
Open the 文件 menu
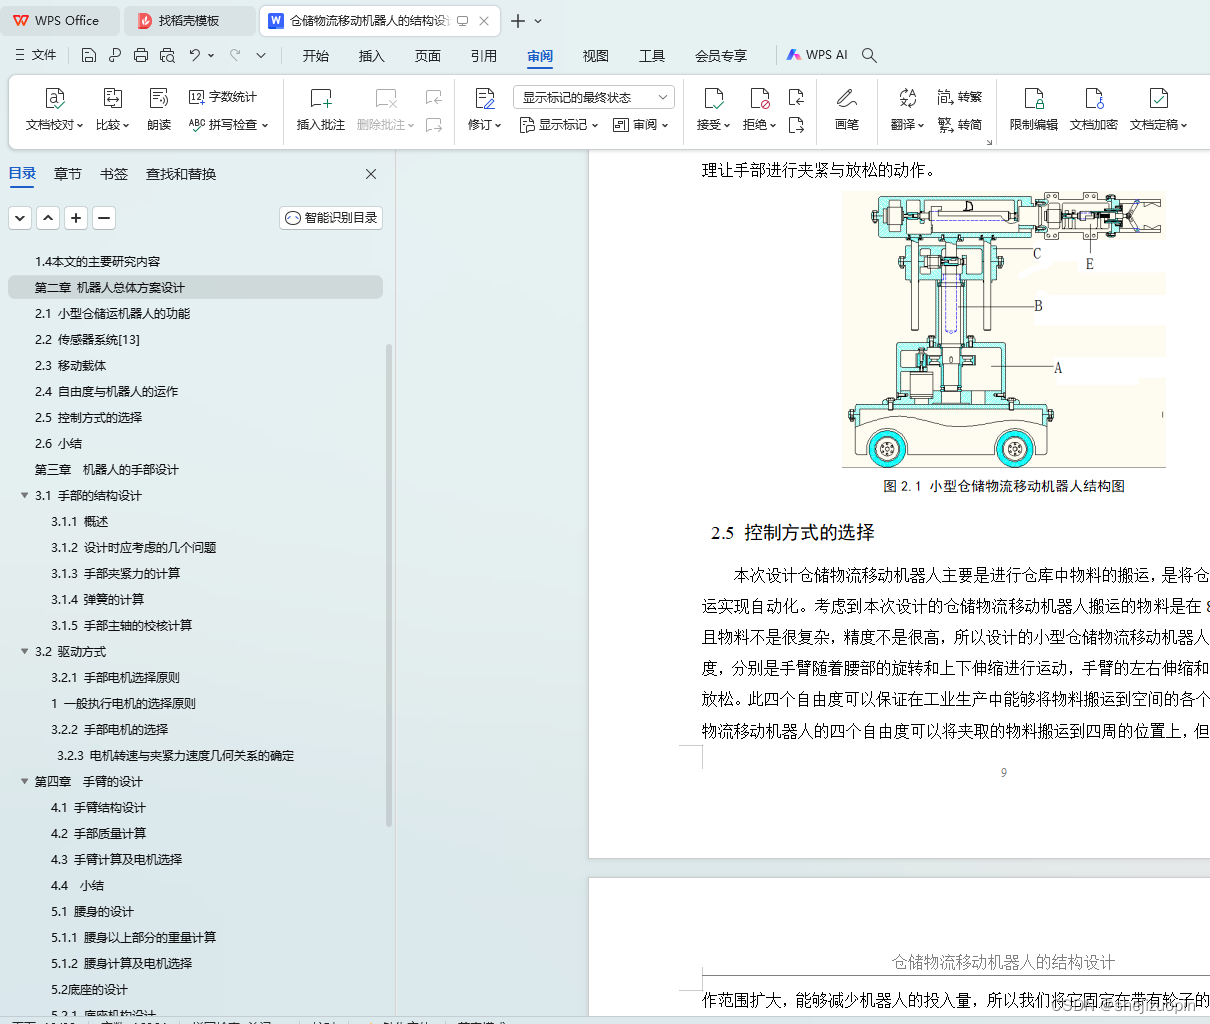[x=36, y=55]
